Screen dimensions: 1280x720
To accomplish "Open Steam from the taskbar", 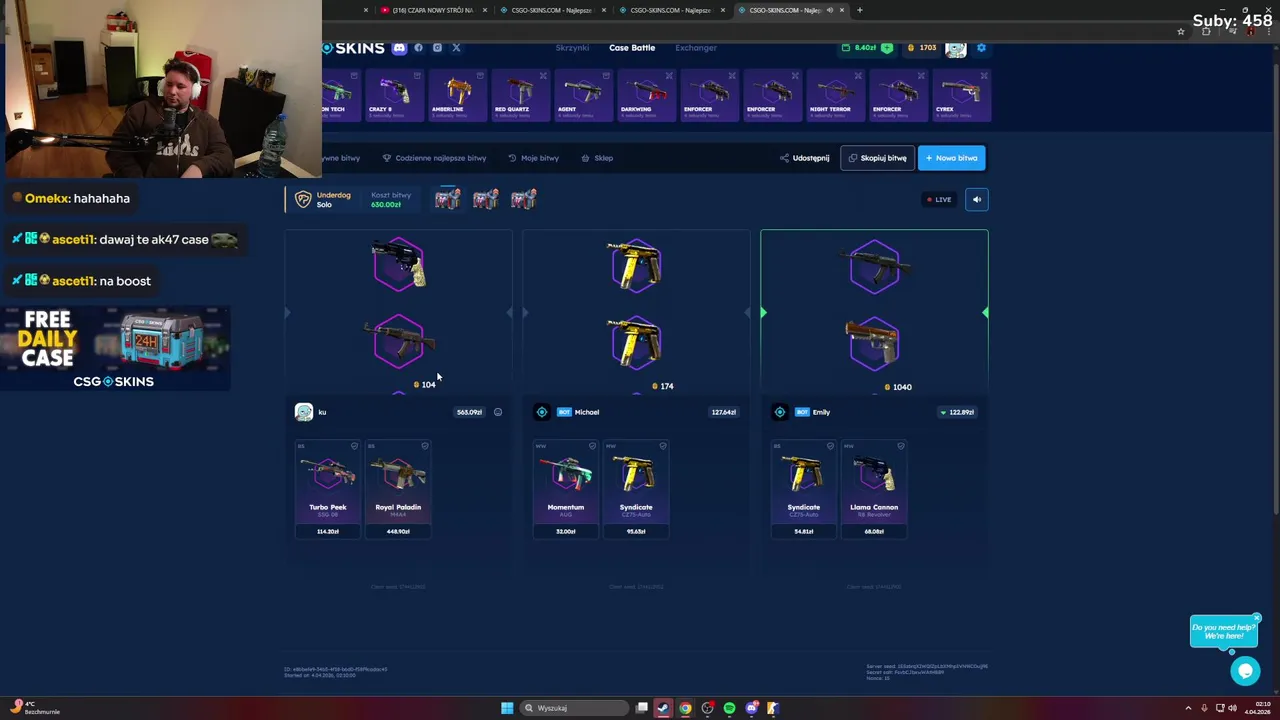I will (663, 708).
